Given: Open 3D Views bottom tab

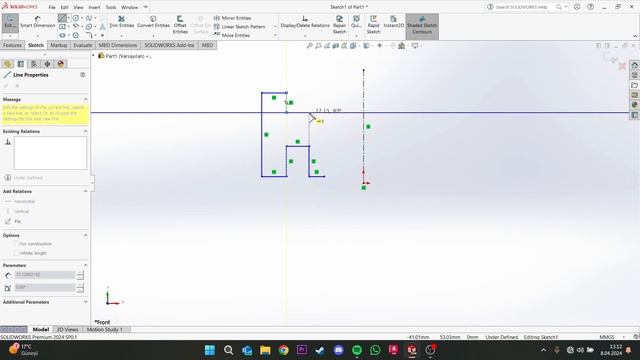Looking at the screenshot, I should tap(67, 329).
